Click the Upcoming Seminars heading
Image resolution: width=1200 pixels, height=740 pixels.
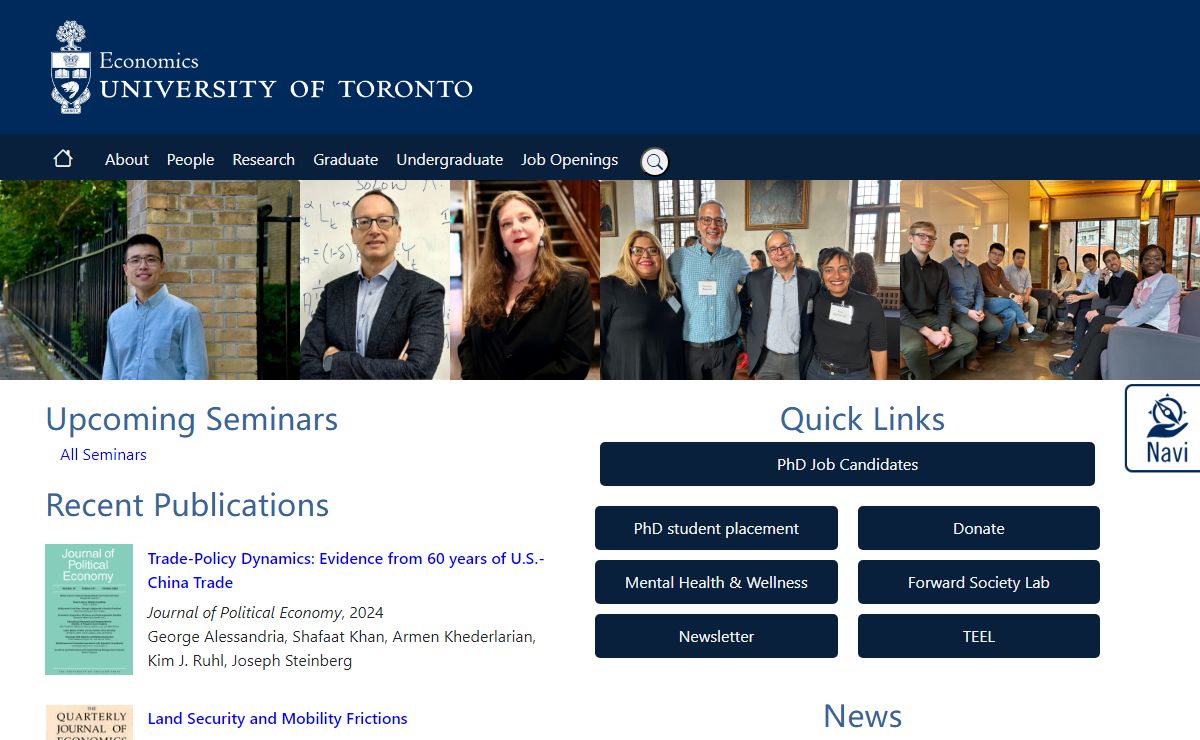pos(192,419)
